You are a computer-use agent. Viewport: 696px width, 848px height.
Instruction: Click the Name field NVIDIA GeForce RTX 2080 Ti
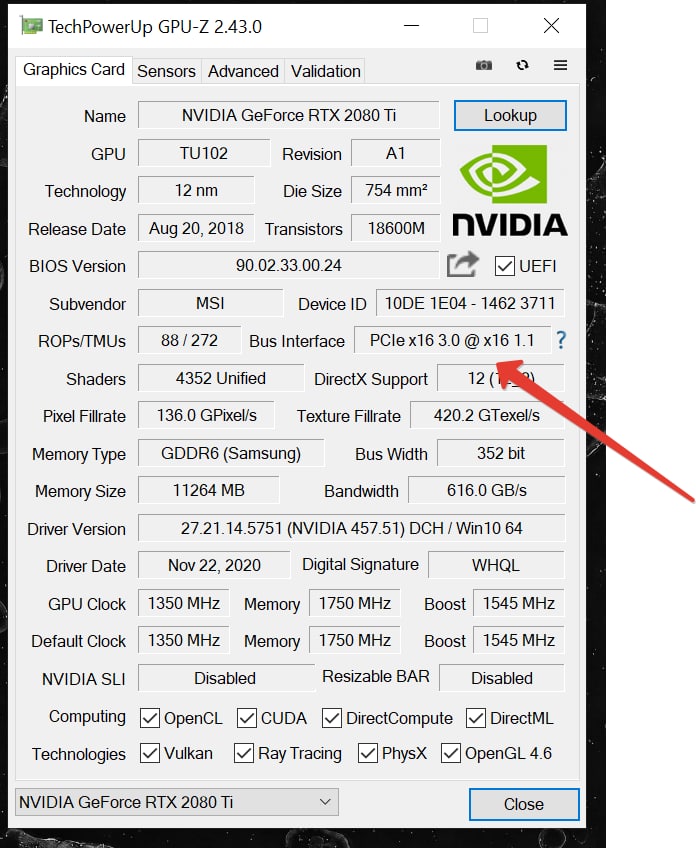coord(289,115)
